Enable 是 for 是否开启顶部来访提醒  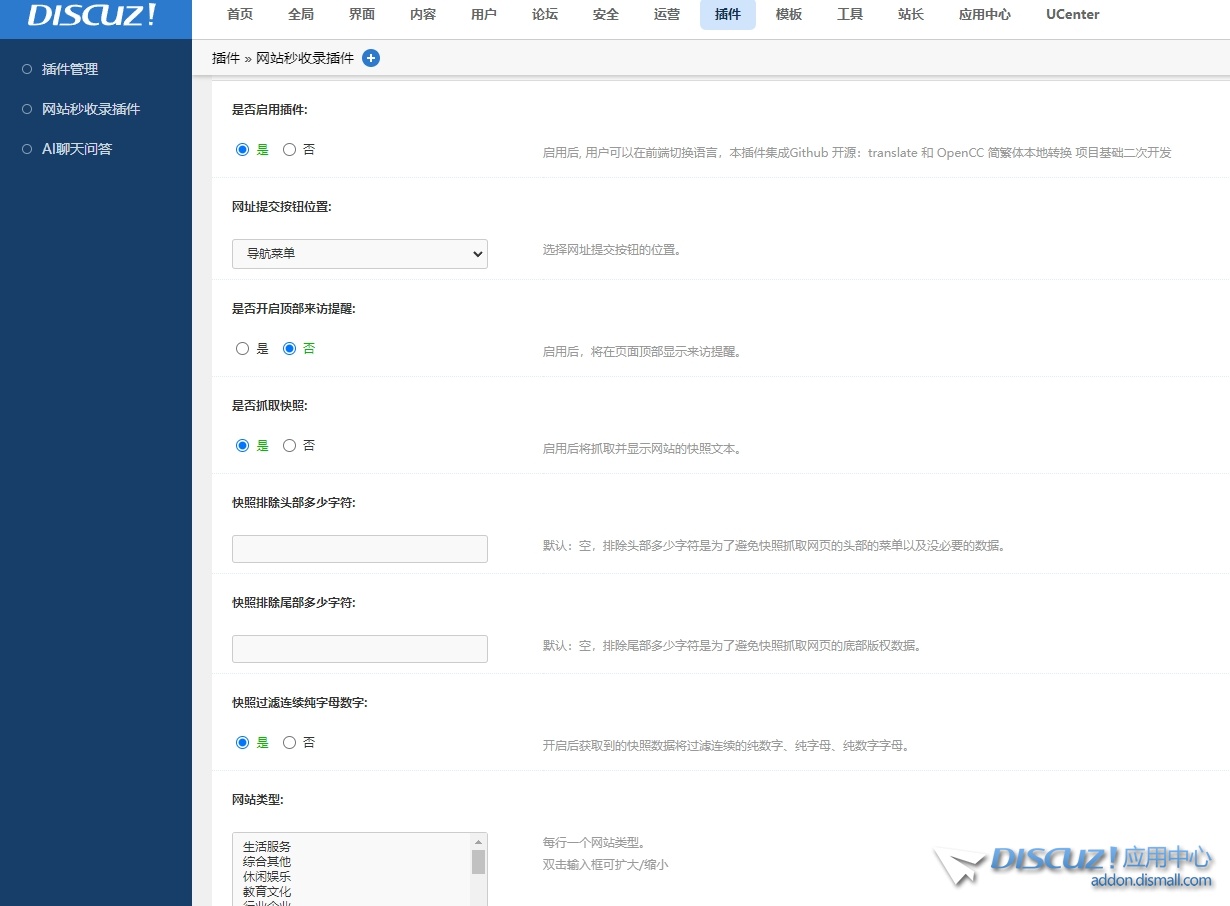pos(243,349)
